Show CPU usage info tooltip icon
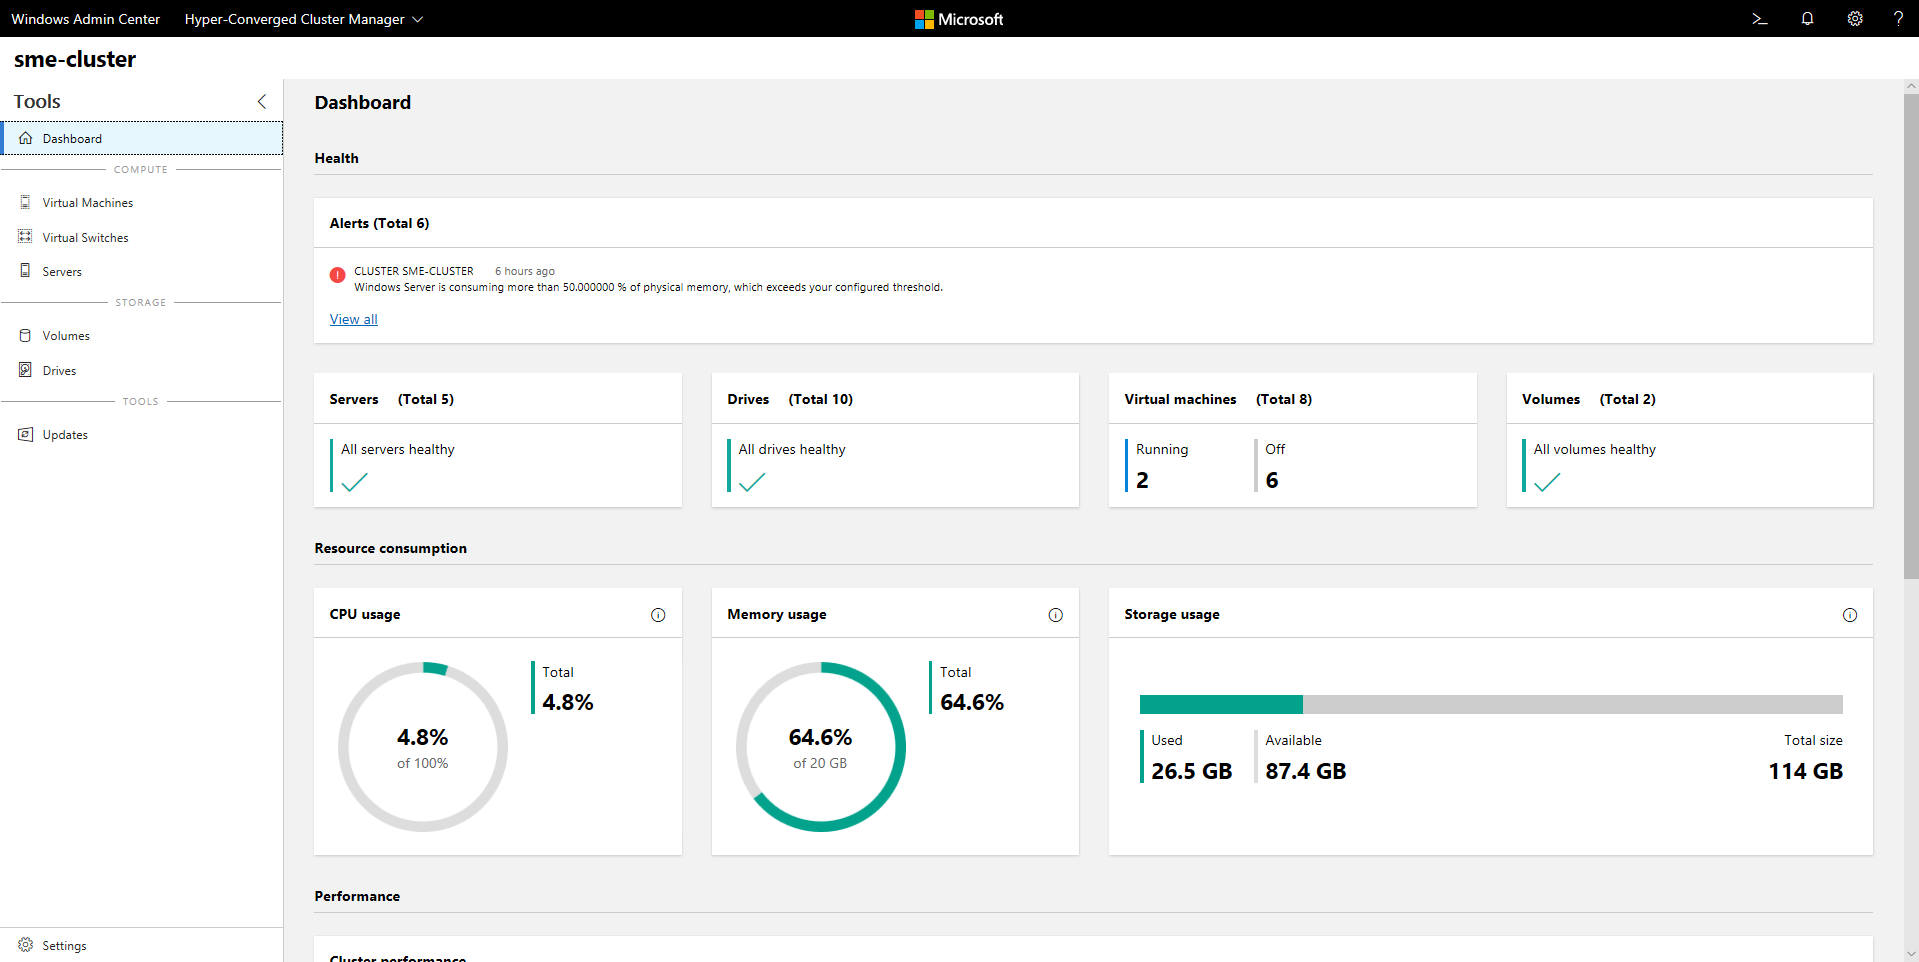The image size is (1919, 962). (x=658, y=615)
